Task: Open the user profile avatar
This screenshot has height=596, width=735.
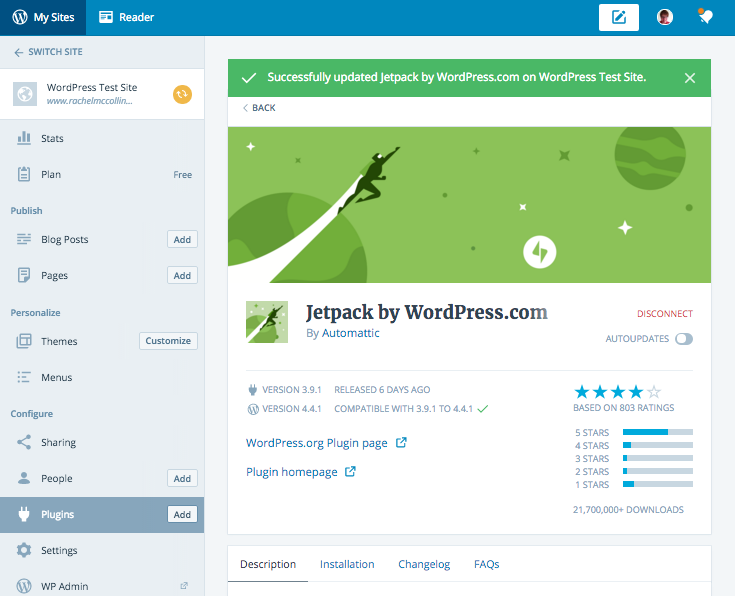Action: click(665, 17)
